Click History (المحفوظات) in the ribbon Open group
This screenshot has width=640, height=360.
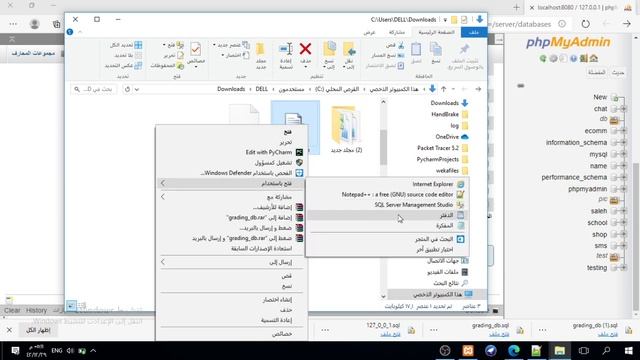pos(167,65)
